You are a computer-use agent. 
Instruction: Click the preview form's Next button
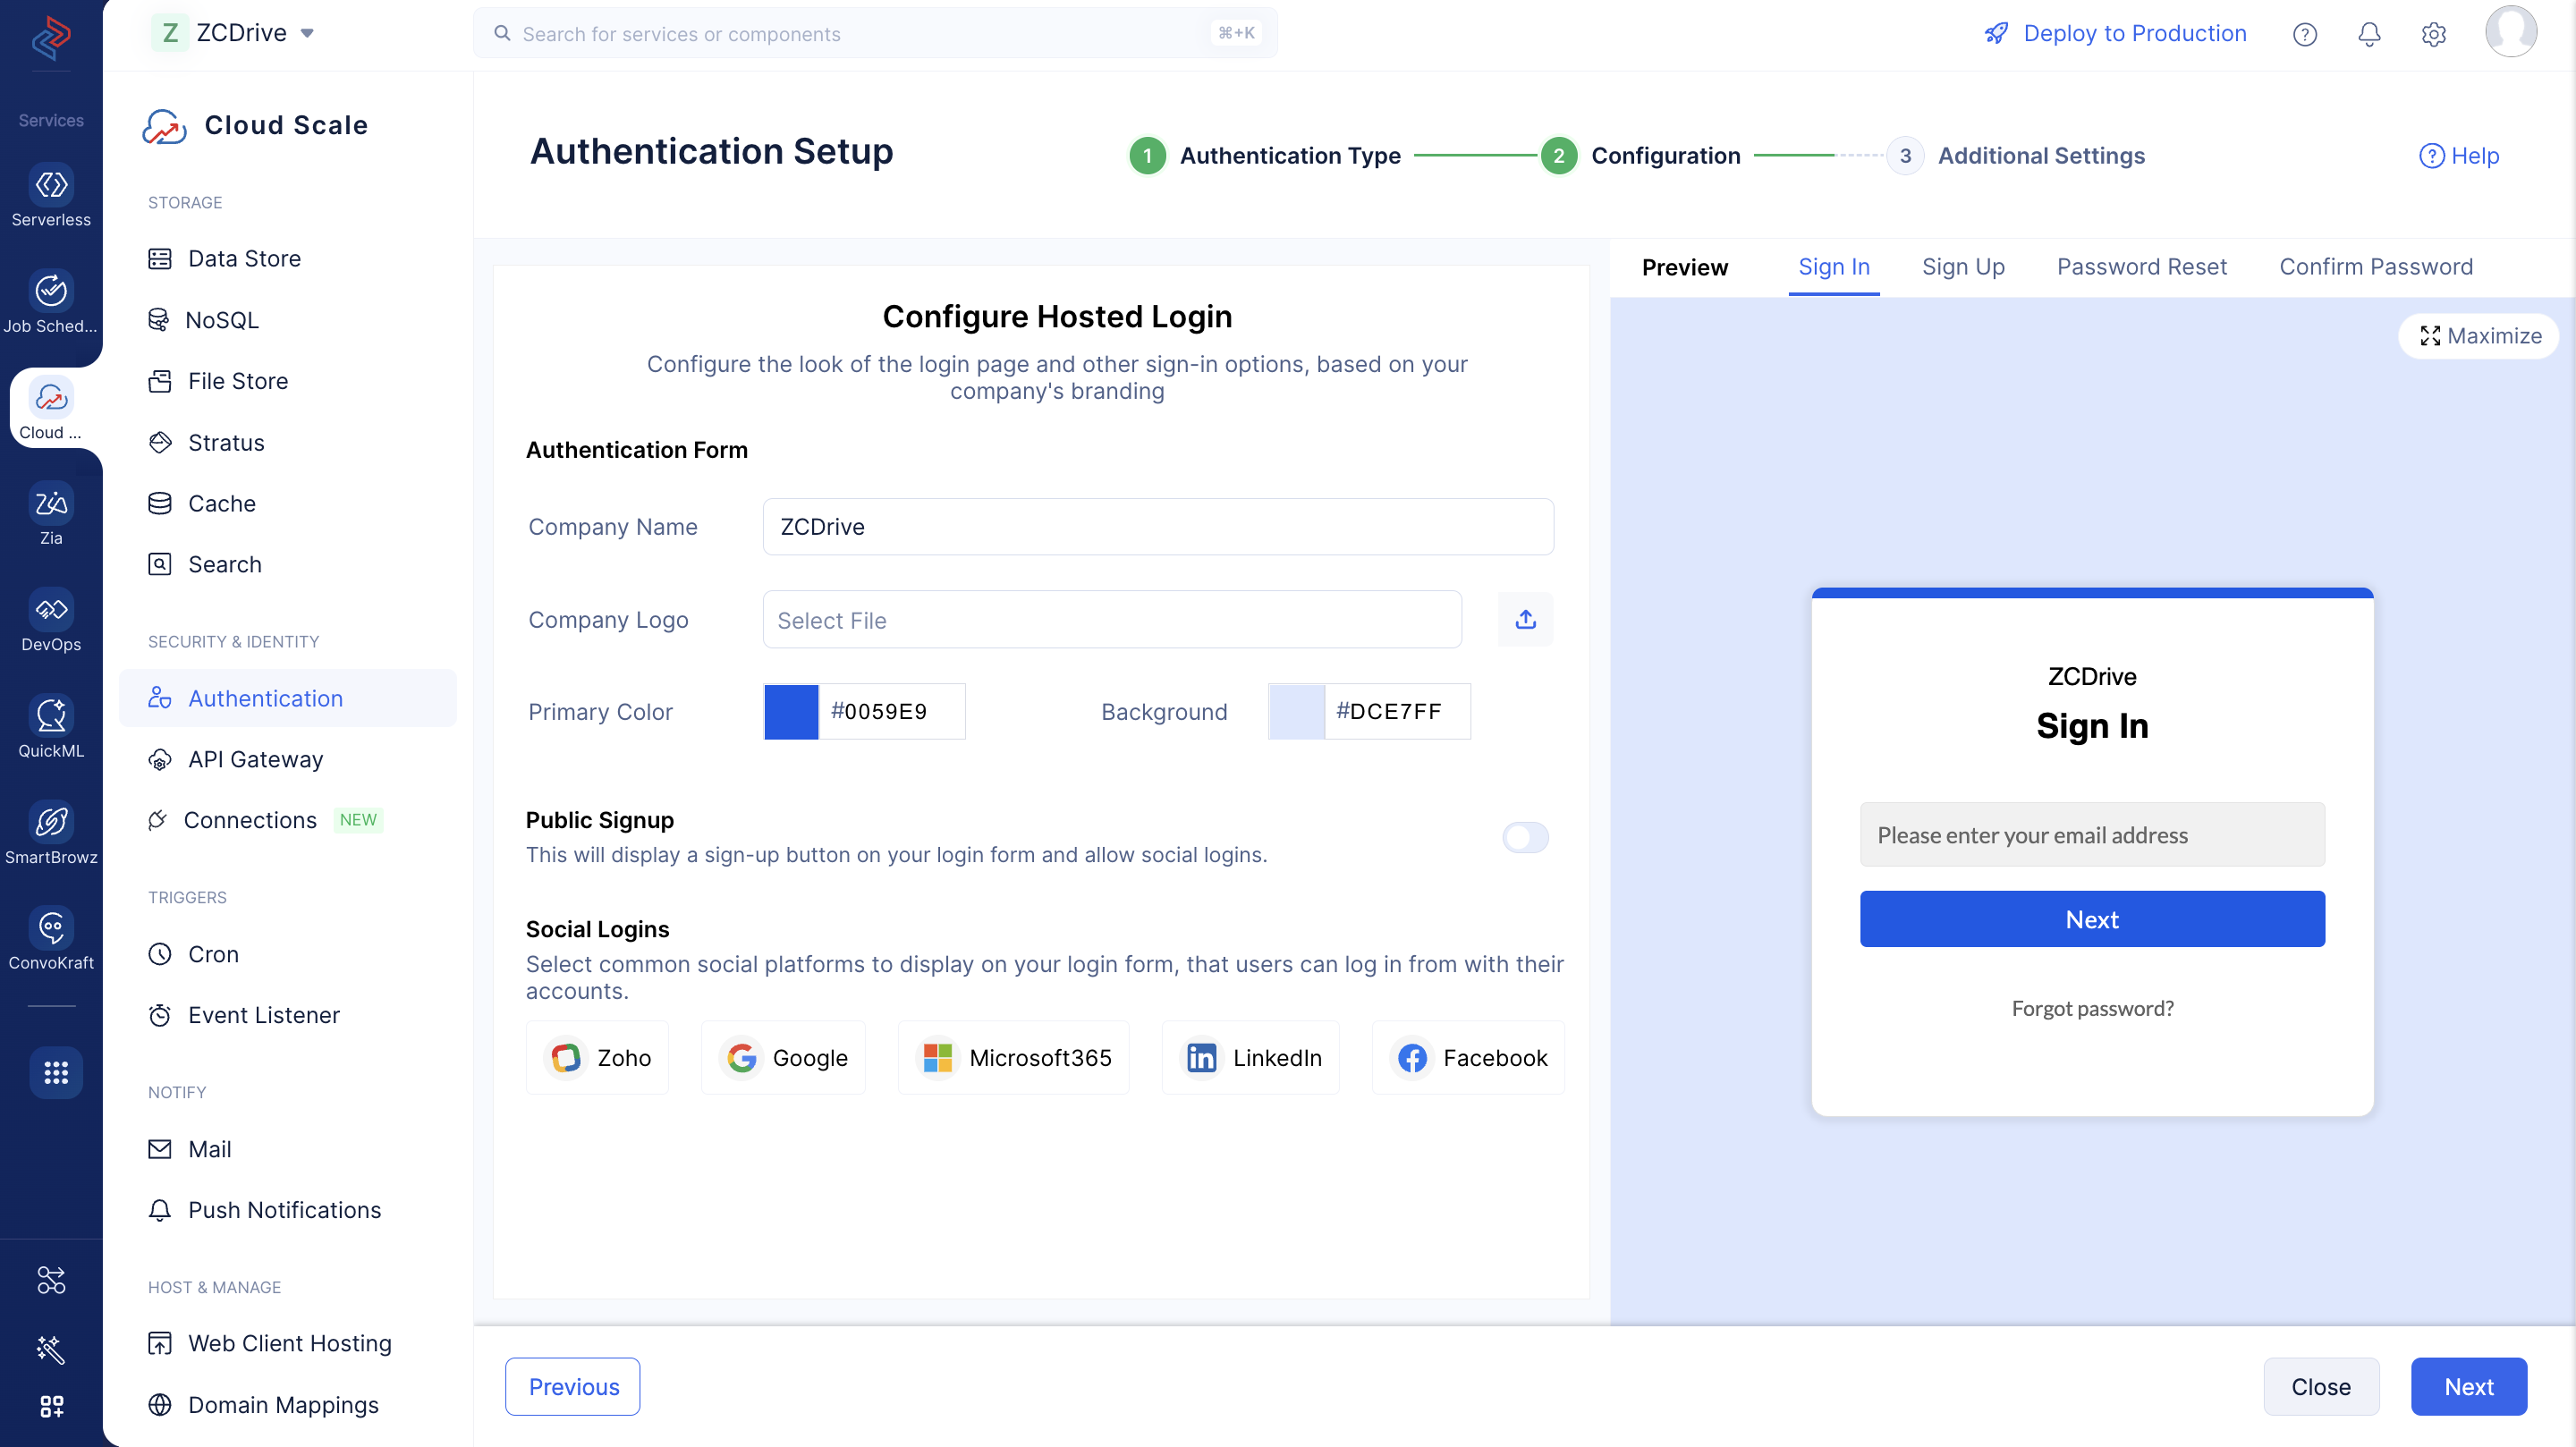coord(2092,919)
